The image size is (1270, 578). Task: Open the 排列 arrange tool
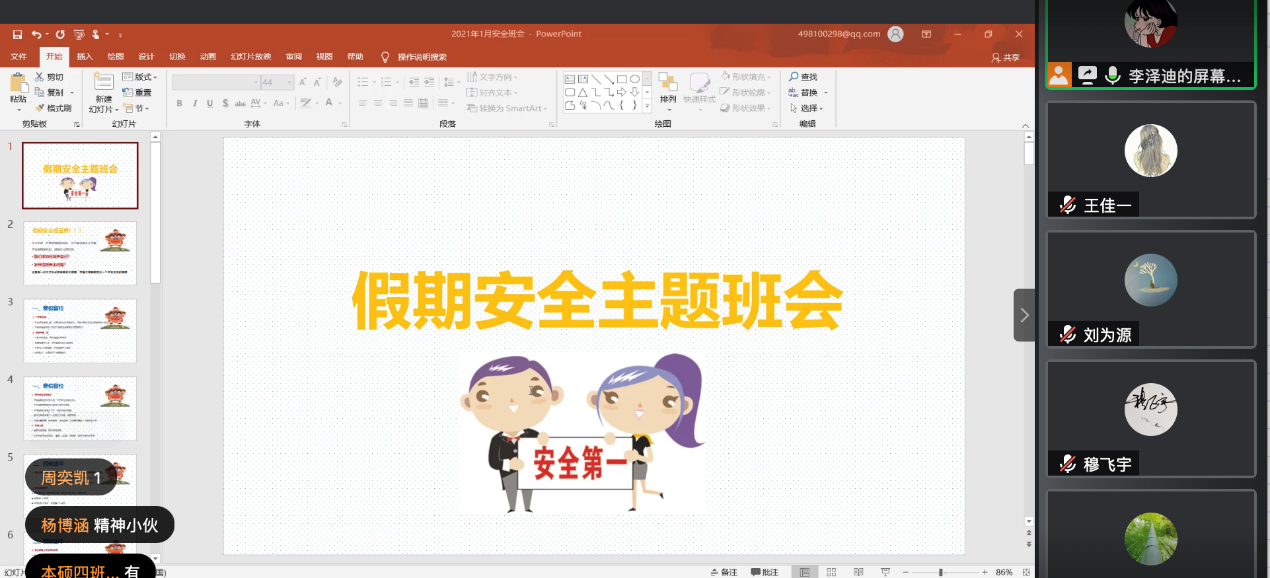(x=667, y=90)
